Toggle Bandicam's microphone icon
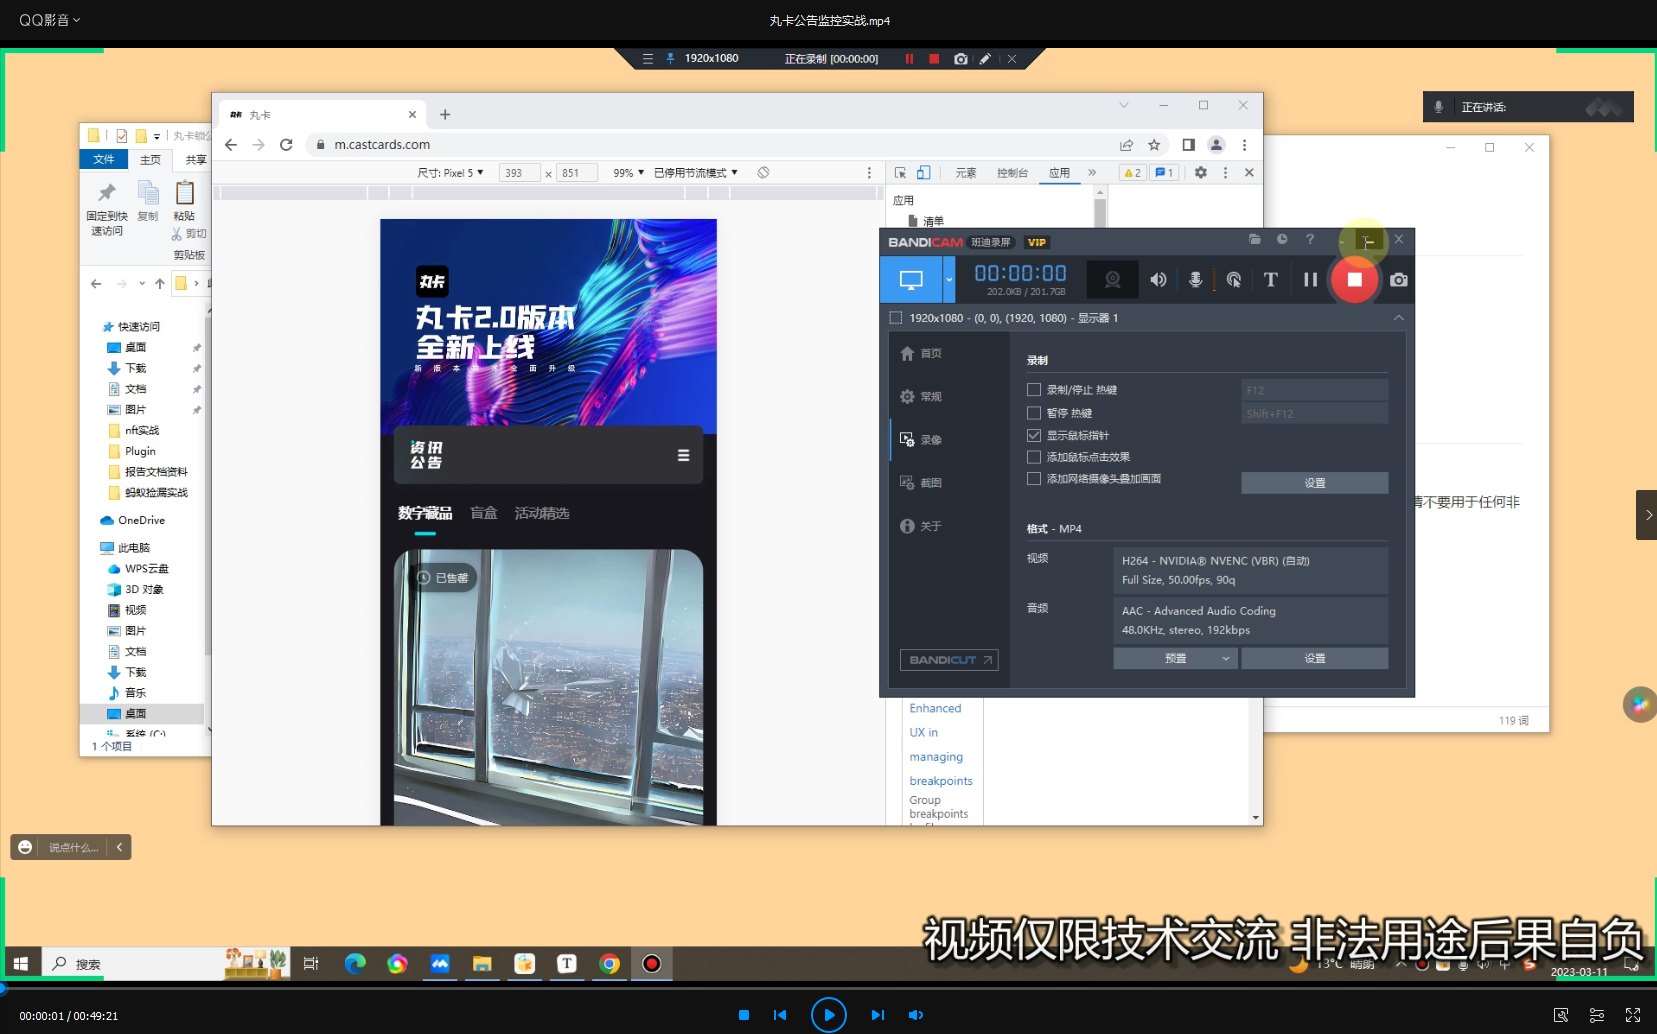Screen dimensions: 1657x1034 [1195, 280]
